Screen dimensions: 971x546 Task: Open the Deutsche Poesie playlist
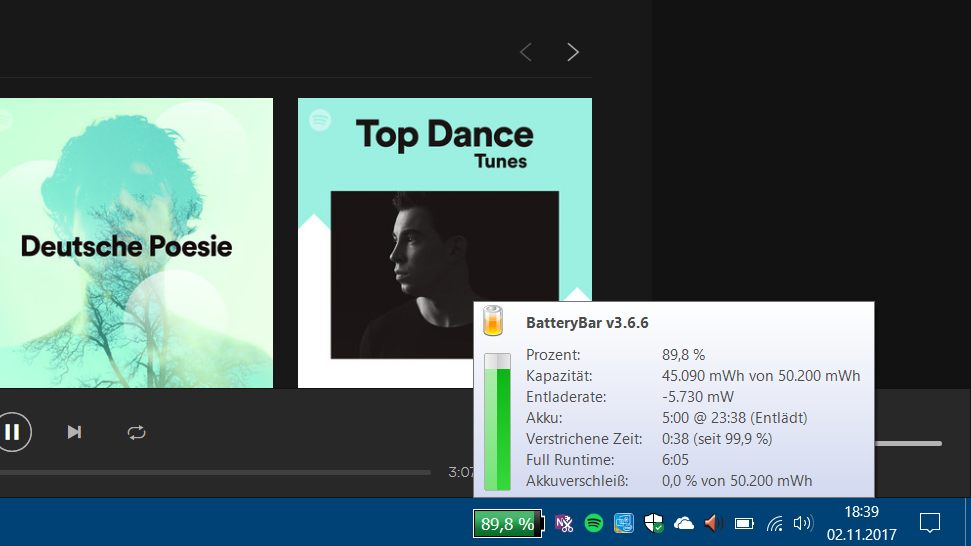pos(136,243)
